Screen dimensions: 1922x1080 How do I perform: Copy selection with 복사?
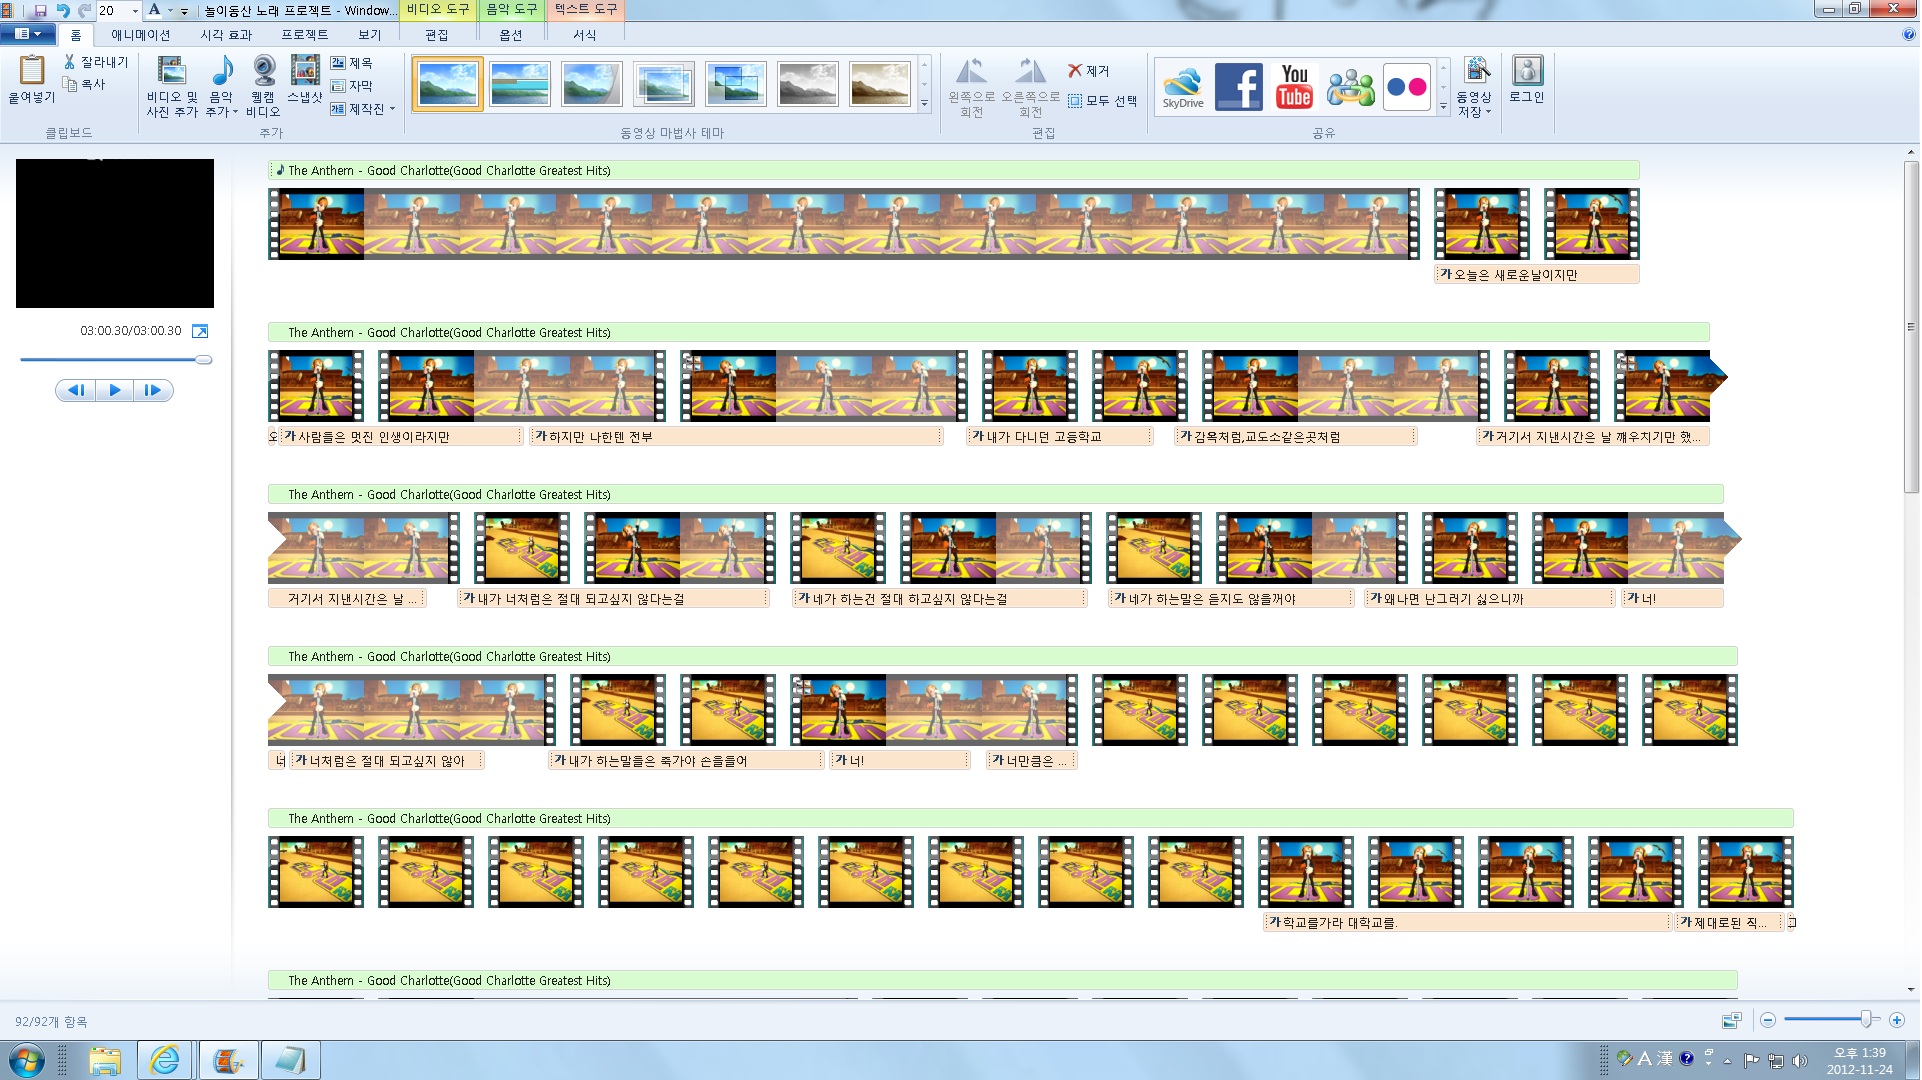(84, 84)
